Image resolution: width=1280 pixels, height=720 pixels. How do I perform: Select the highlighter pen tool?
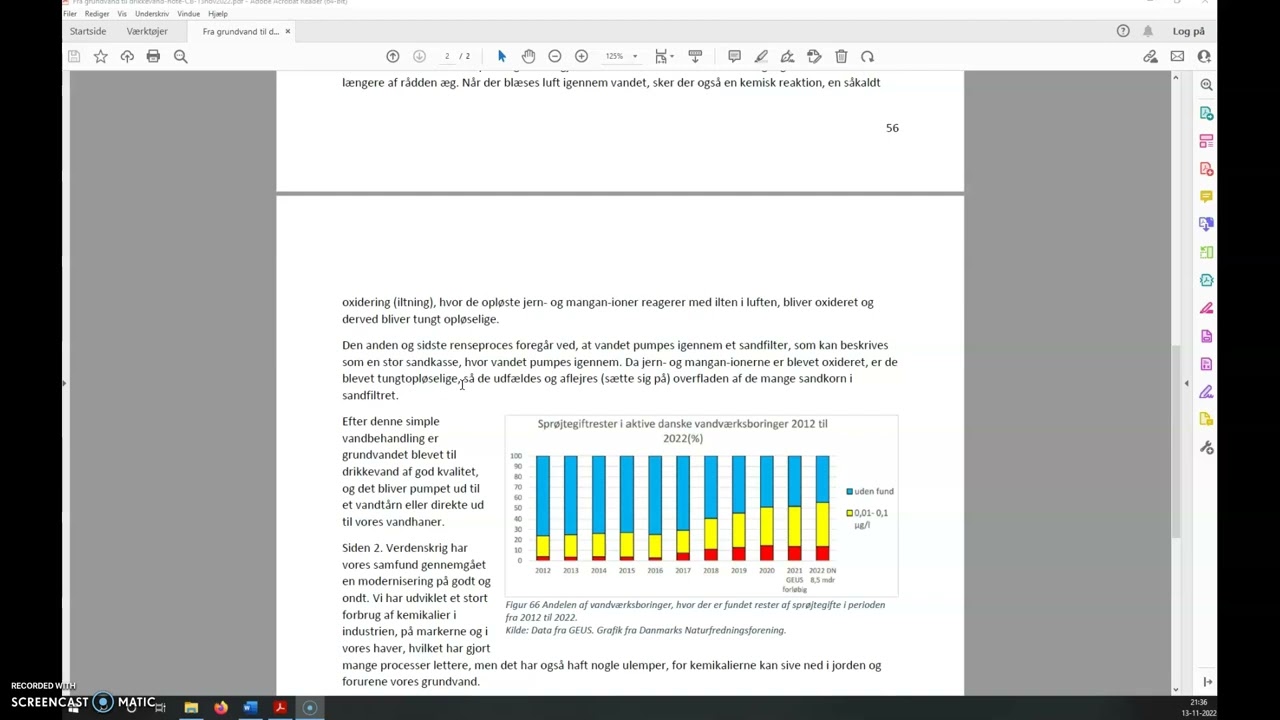point(761,57)
